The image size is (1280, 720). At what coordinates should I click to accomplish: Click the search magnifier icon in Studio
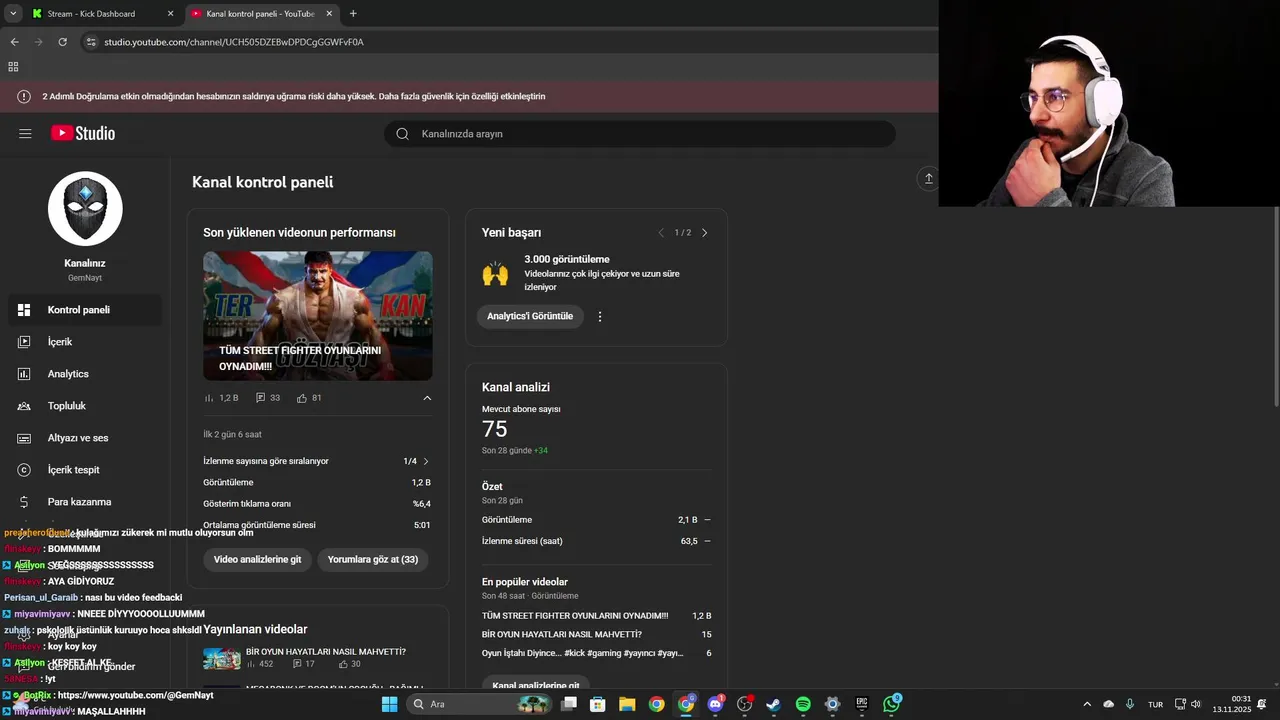tap(402, 134)
